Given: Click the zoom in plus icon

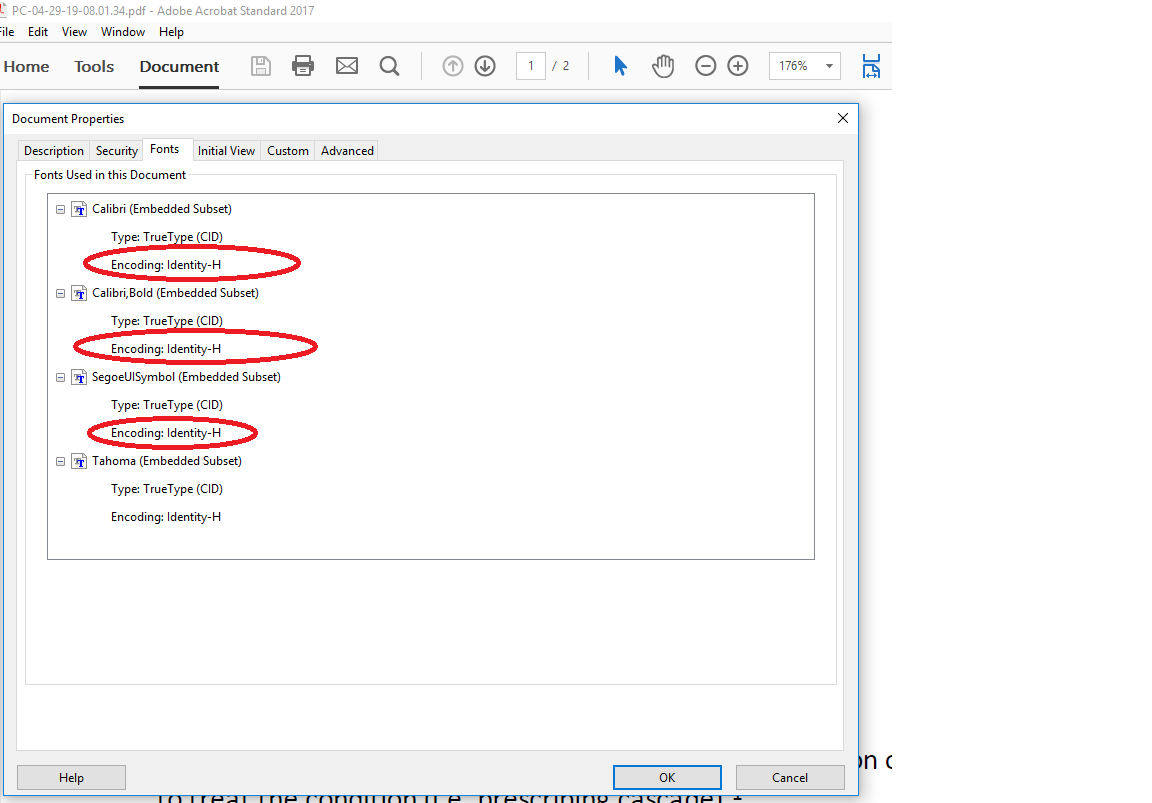Looking at the screenshot, I should (x=738, y=66).
